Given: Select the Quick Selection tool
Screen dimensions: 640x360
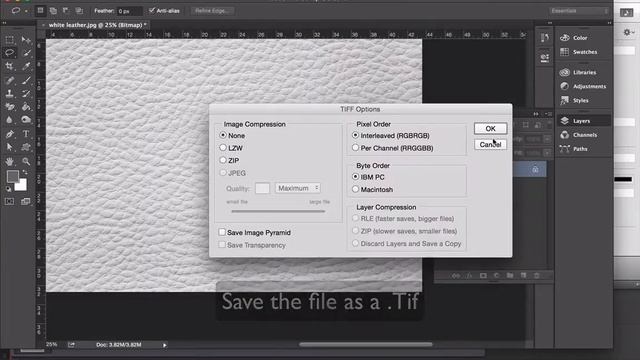Looking at the screenshot, I should click(x=26, y=53).
